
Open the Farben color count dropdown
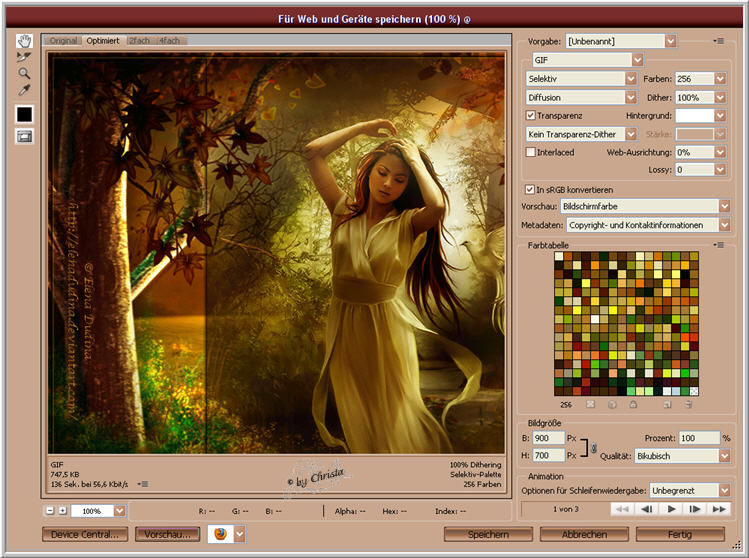720,78
